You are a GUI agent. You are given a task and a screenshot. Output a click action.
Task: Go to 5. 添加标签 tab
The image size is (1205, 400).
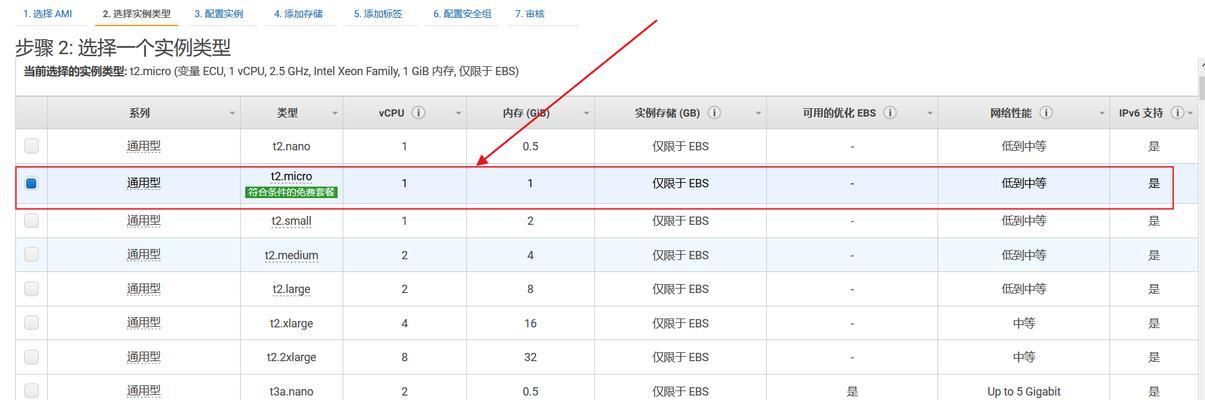[378, 14]
